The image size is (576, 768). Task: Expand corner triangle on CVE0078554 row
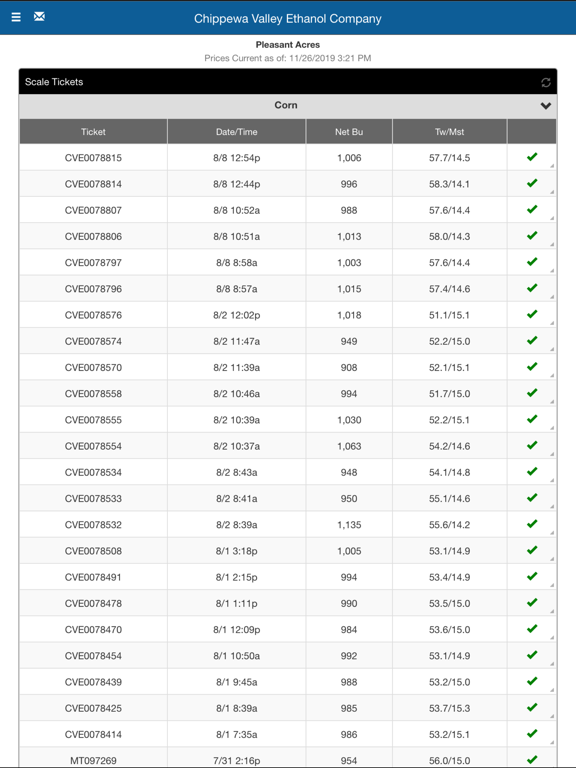point(552,454)
